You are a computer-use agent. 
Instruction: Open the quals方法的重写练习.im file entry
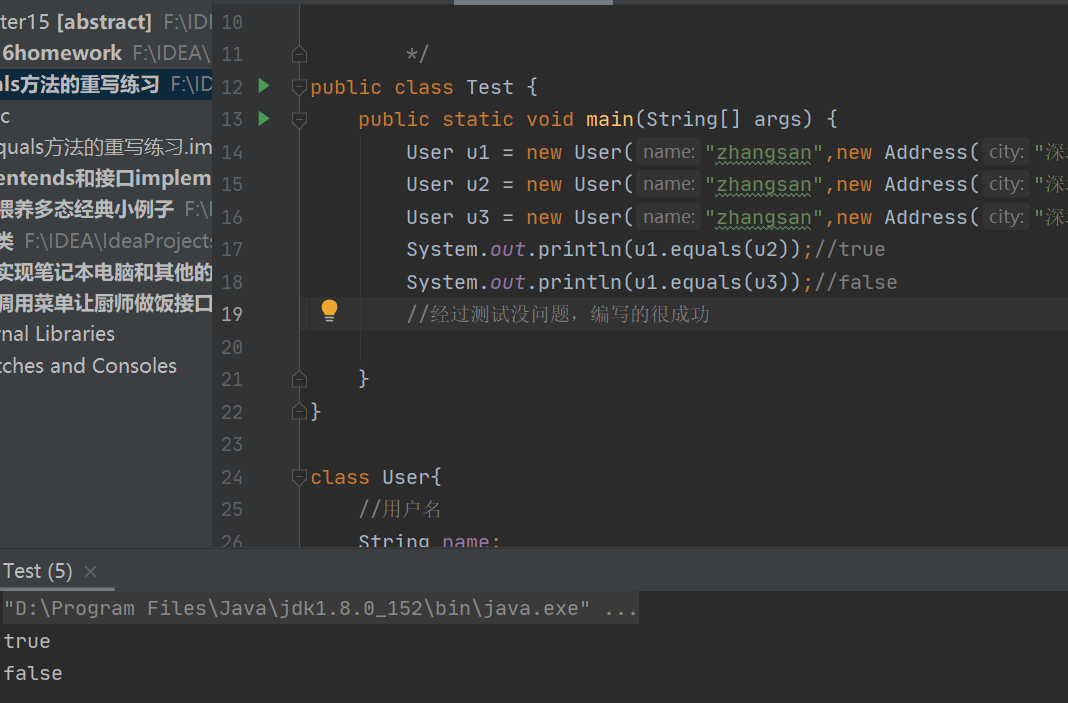coord(106,146)
